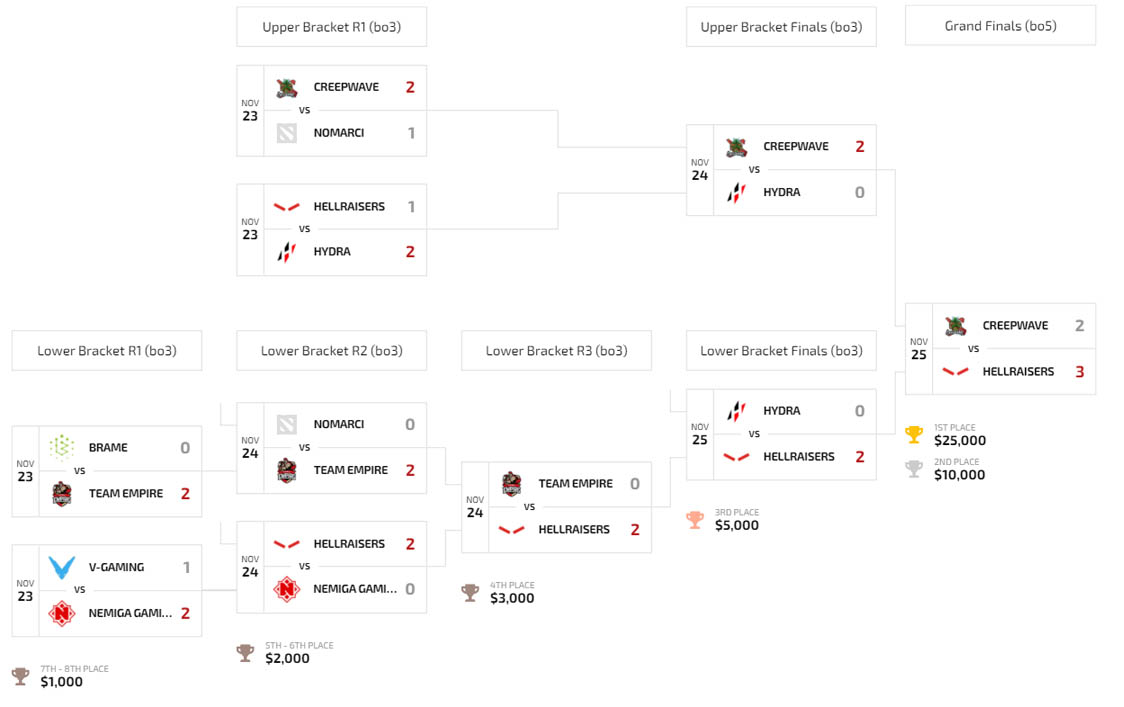Click Nomarci logo in Upper Bracket R1
Image resolution: width=1124 pixels, height=707 pixels.
287,133
